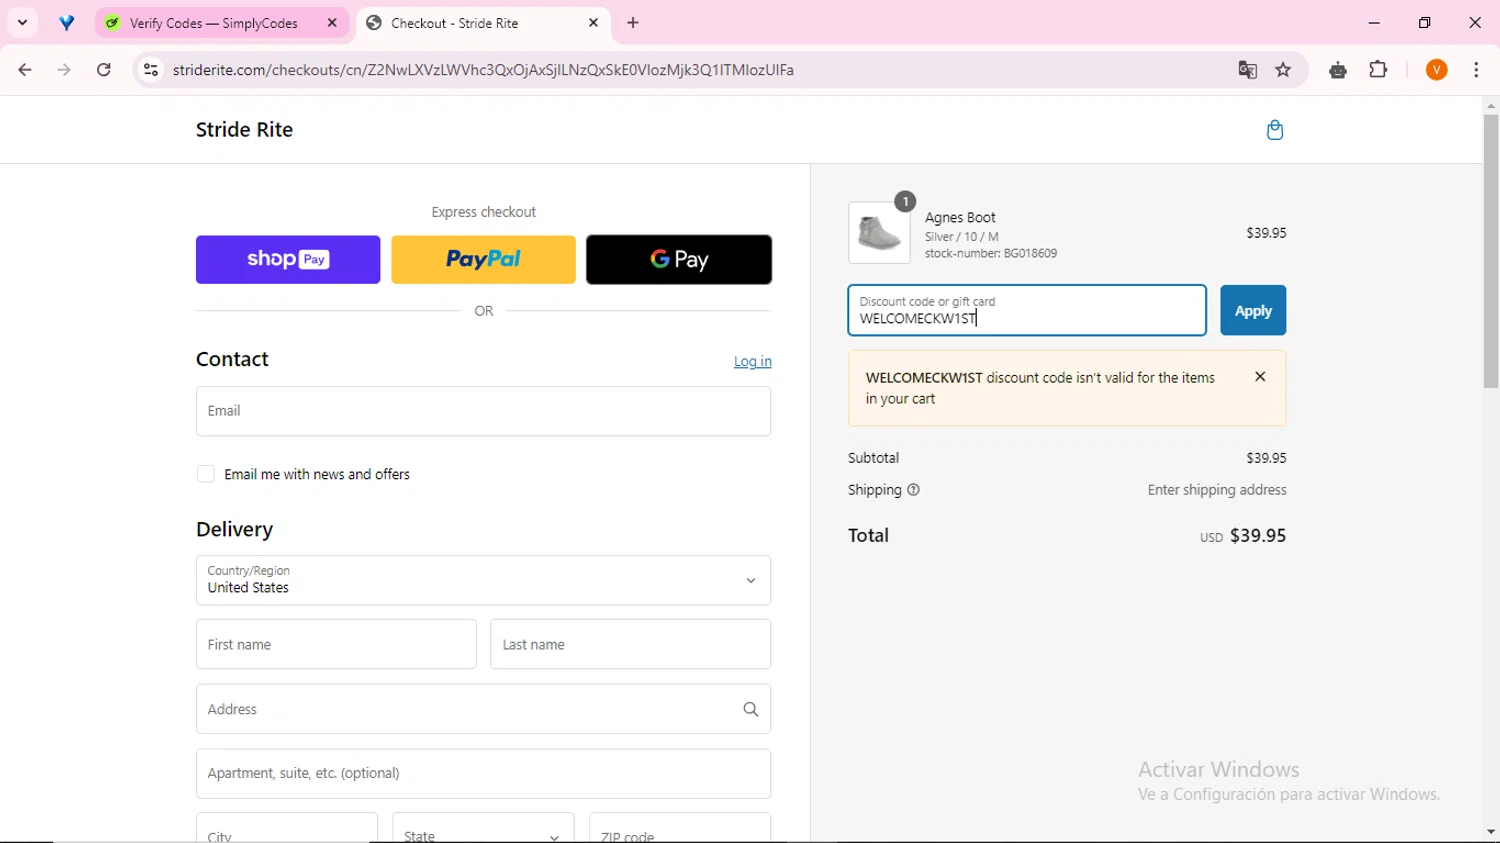This screenshot has height=843, width=1500.
Task: Switch to the Verify Codes — SimplyCodes tab
Action: tap(222, 23)
